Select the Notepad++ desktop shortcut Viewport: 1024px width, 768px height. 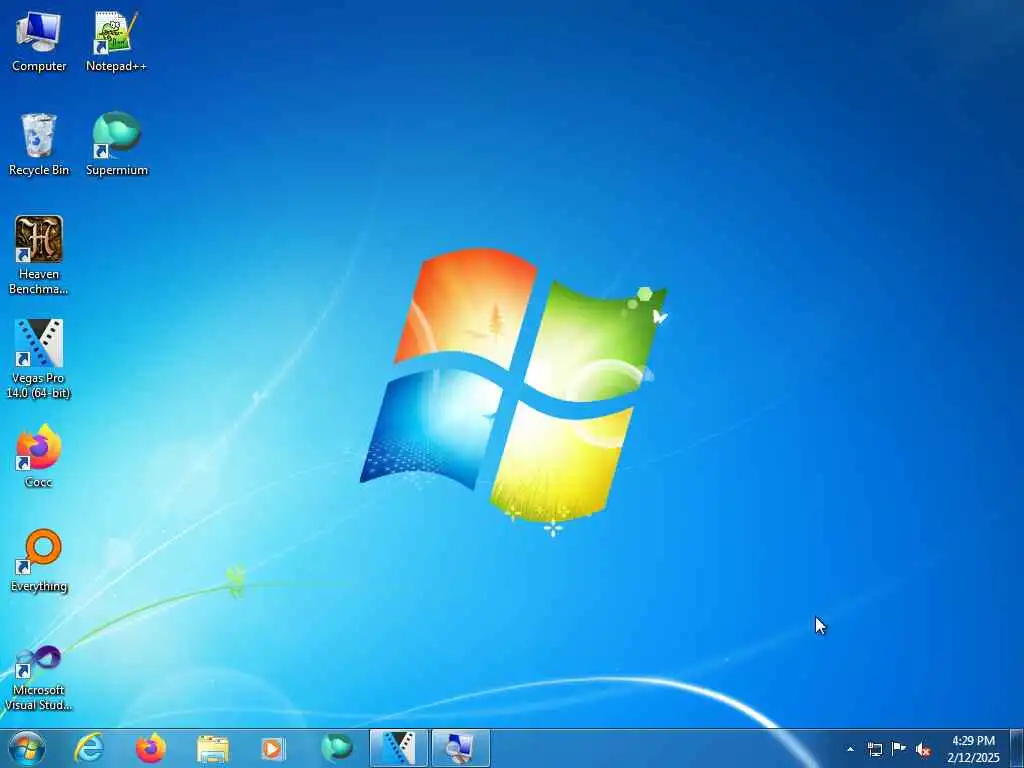pyautogui.click(x=116, y=41)
